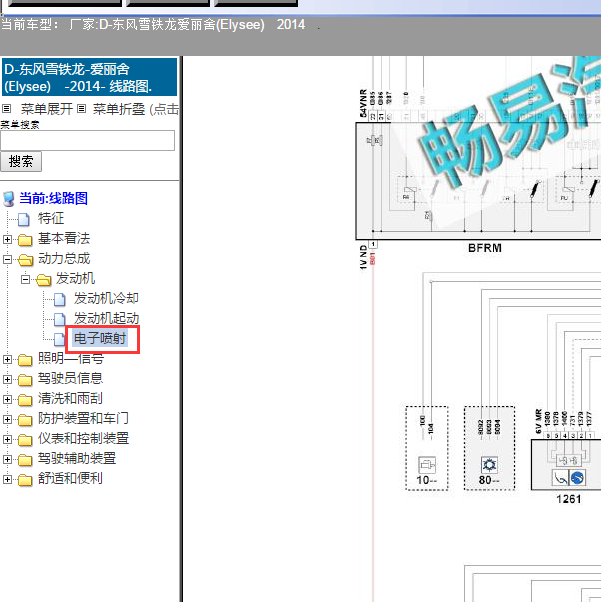
Task: Click the D-东风雪铁龙-爱丽舍 线路图 header banner
Action: coord(89,77)
